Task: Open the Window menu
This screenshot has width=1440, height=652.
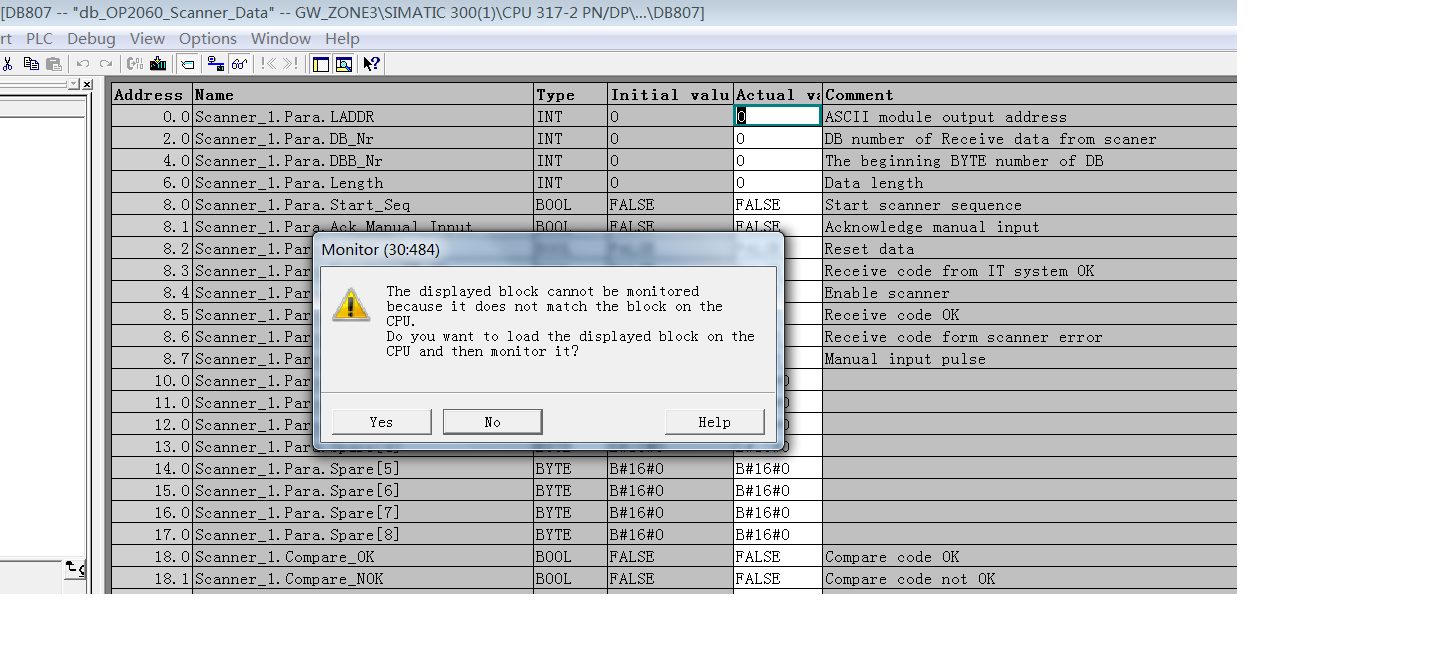Action: pyautogui.click(x=281, y=39)
